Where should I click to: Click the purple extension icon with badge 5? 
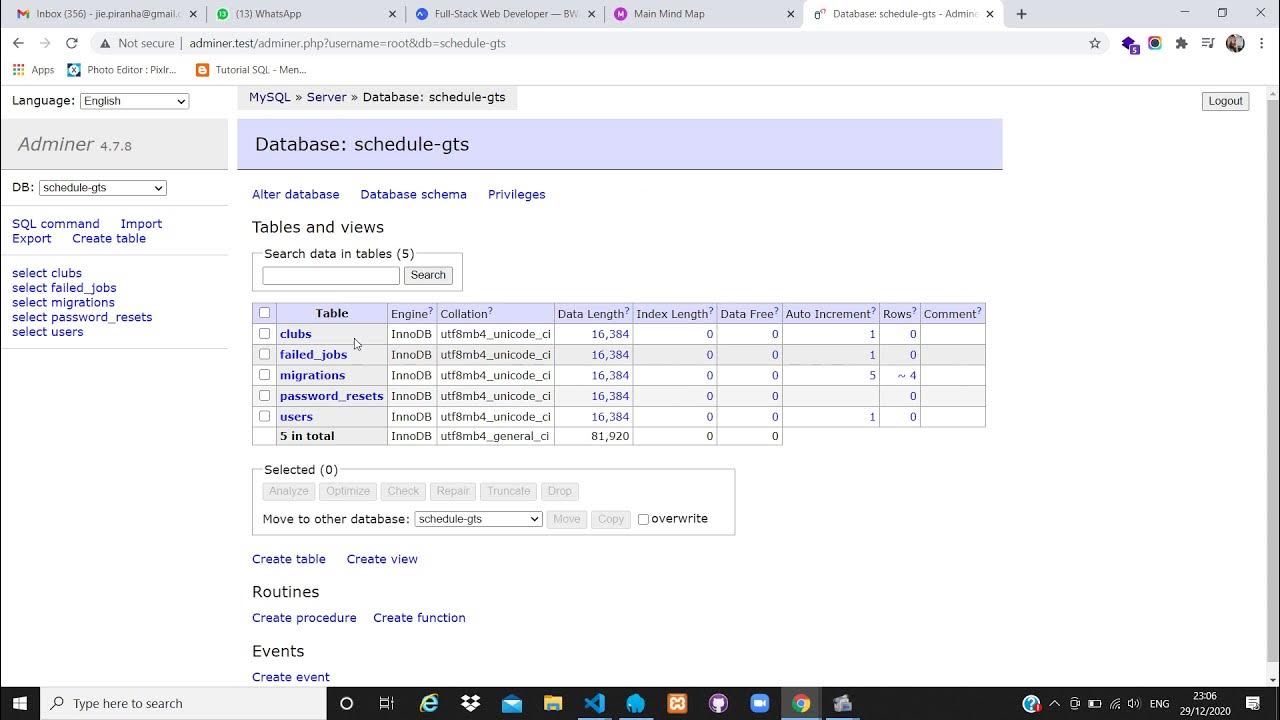1129,44
